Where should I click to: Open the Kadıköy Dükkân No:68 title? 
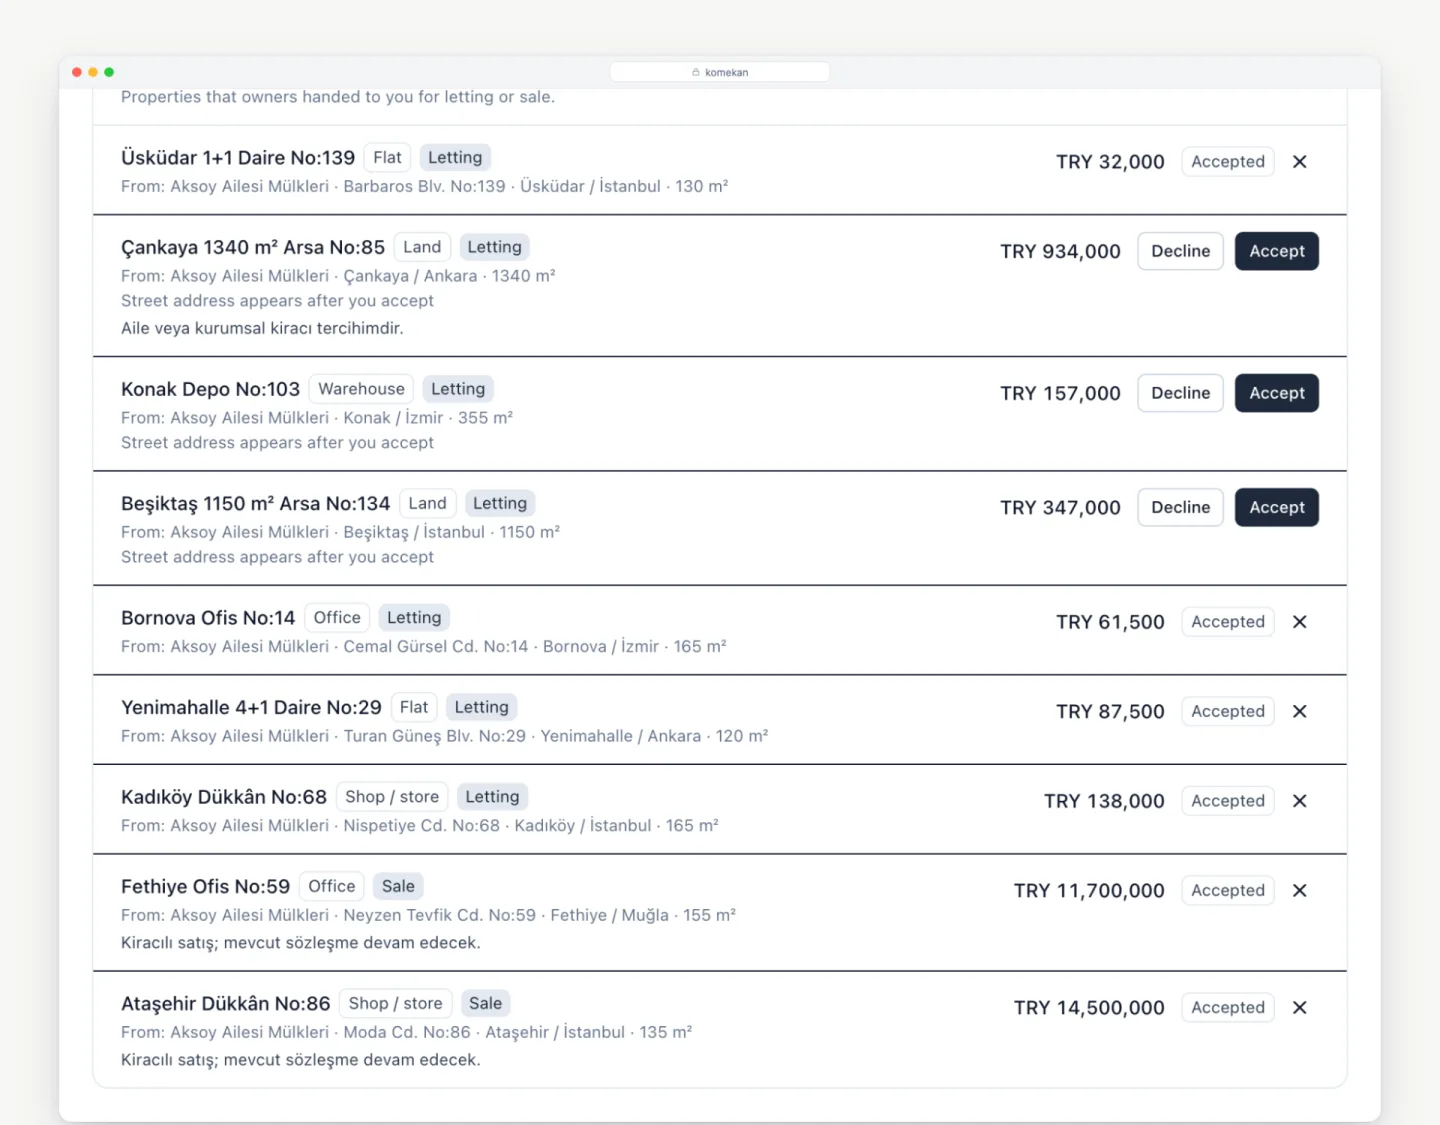coord(224,797)
